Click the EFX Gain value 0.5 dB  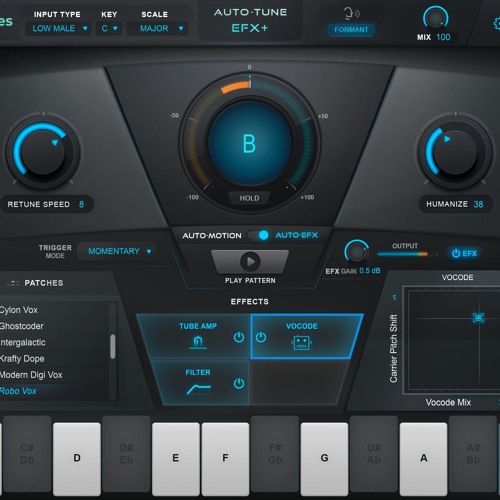tap(370, 271)
